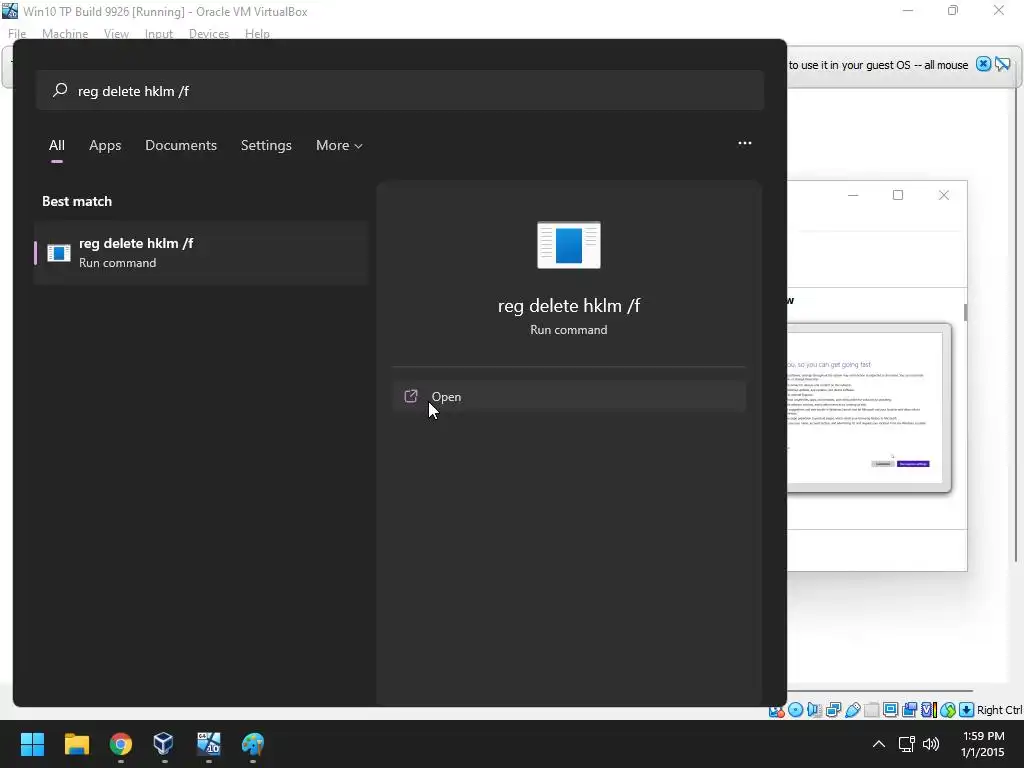This screenshot has width=1024, height=768.
Task: Click 'Run command' subtitle in the preview pane
Action: pos(569,330)
